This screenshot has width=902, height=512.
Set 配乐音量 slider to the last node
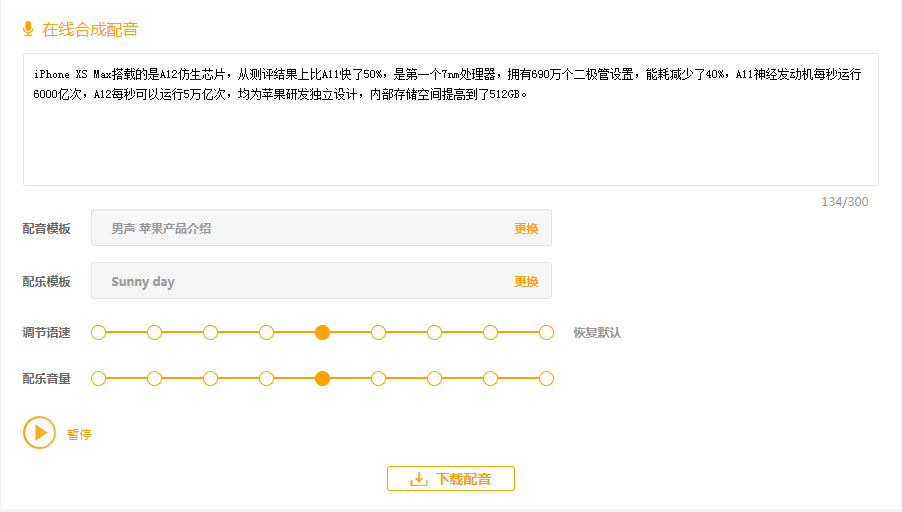pyautogui.click(x=546, y=378)
